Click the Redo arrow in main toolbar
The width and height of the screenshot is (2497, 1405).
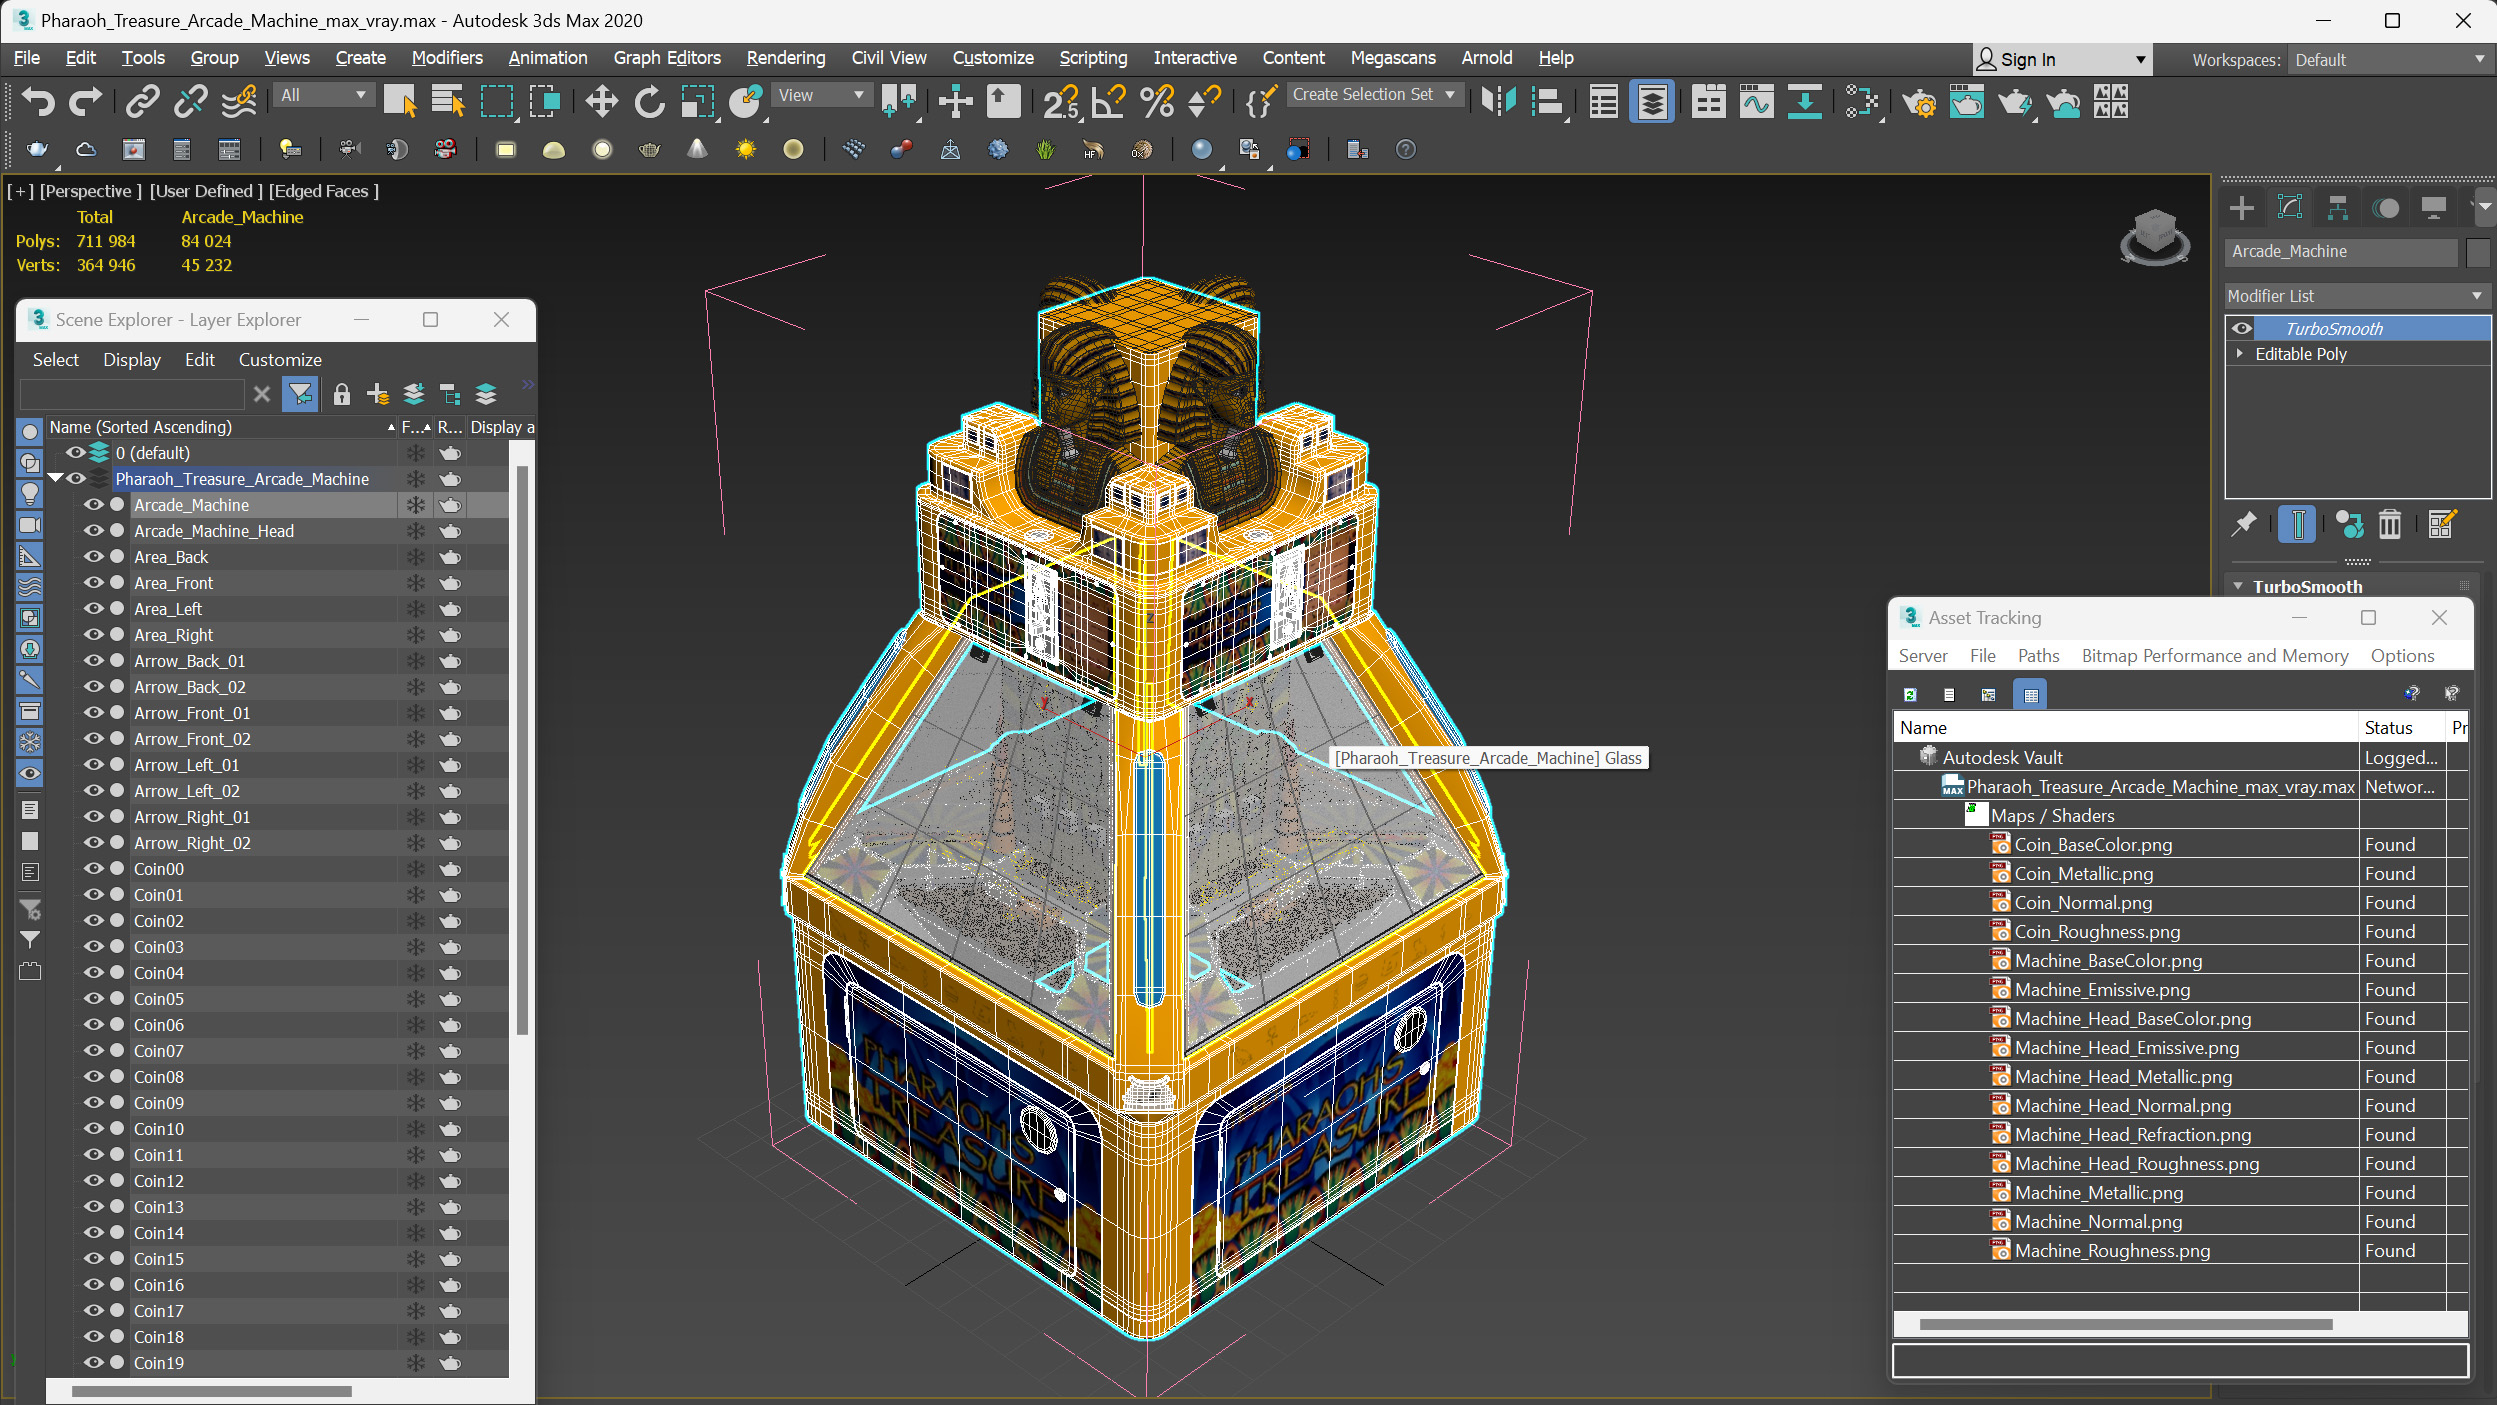85,101
